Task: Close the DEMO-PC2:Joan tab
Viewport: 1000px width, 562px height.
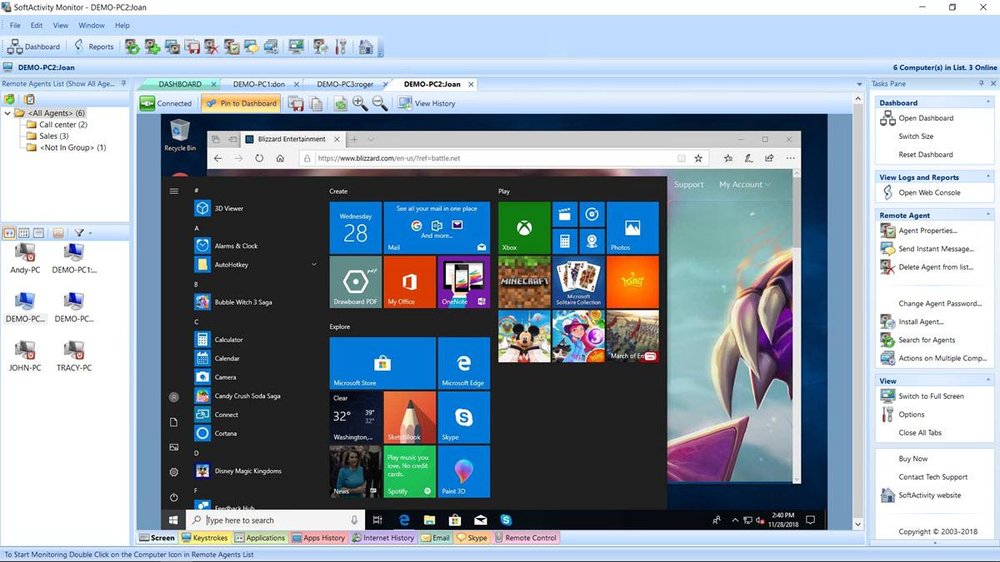Action: 471,84
